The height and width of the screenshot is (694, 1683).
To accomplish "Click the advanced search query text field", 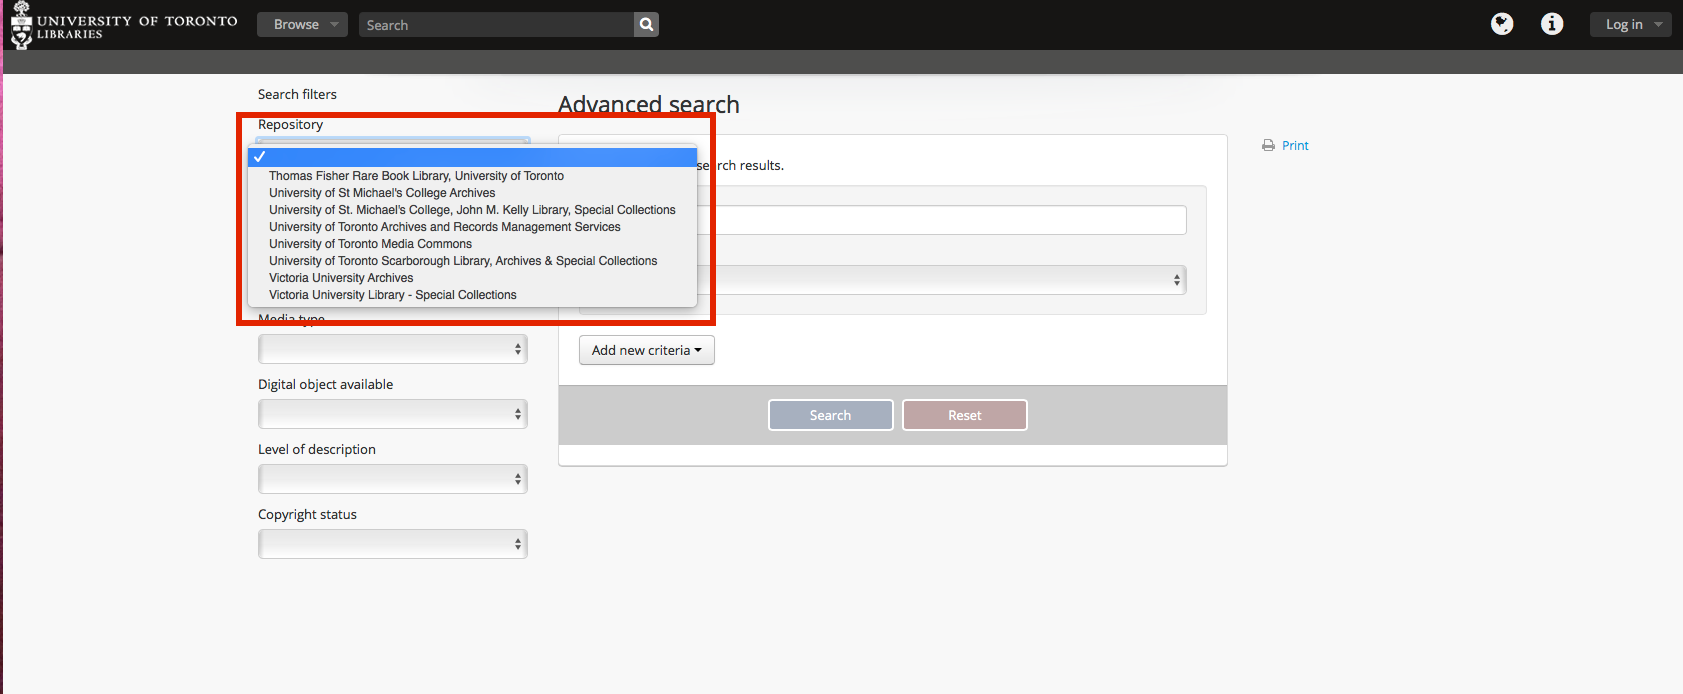I will (x=942, y=220).
